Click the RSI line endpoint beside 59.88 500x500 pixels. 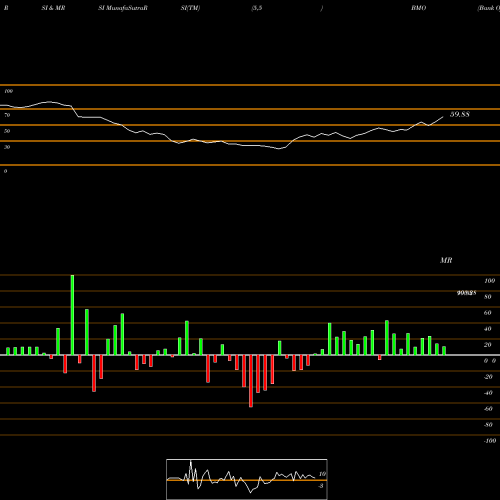click(443, 117)
